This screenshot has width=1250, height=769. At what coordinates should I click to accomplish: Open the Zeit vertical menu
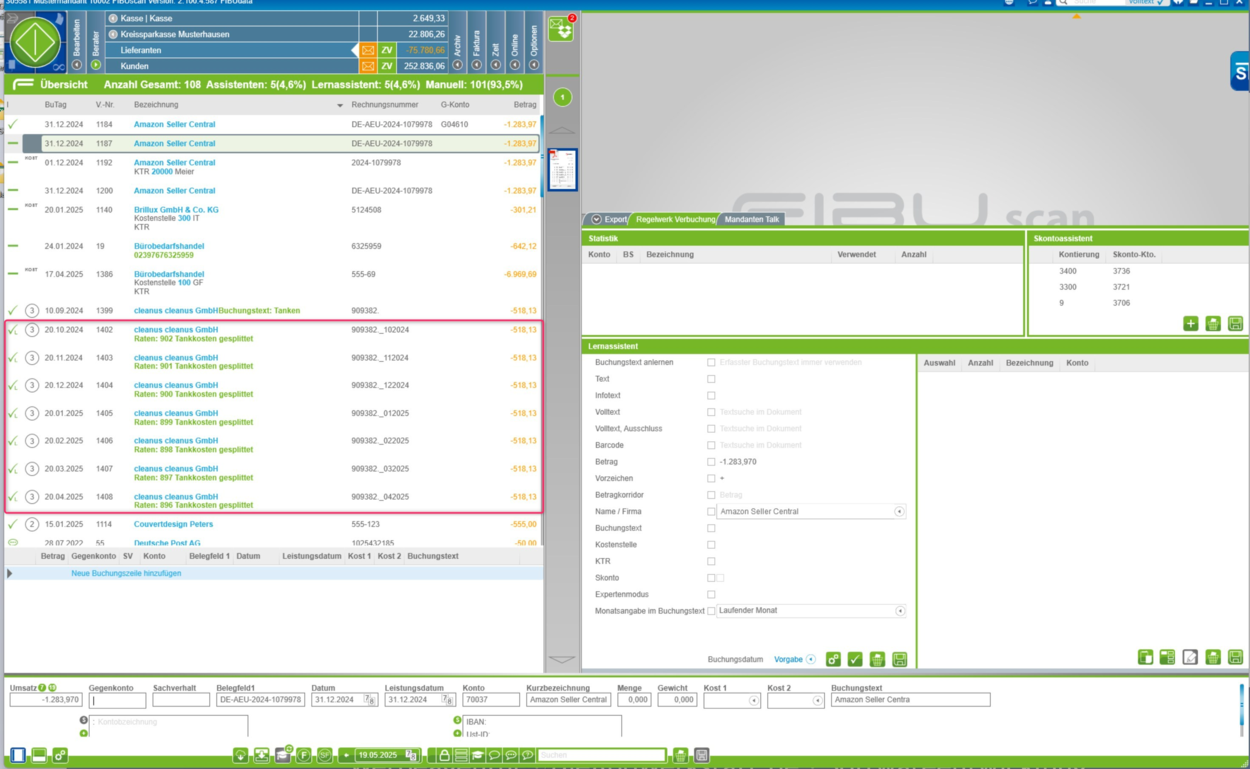(496, 42)
